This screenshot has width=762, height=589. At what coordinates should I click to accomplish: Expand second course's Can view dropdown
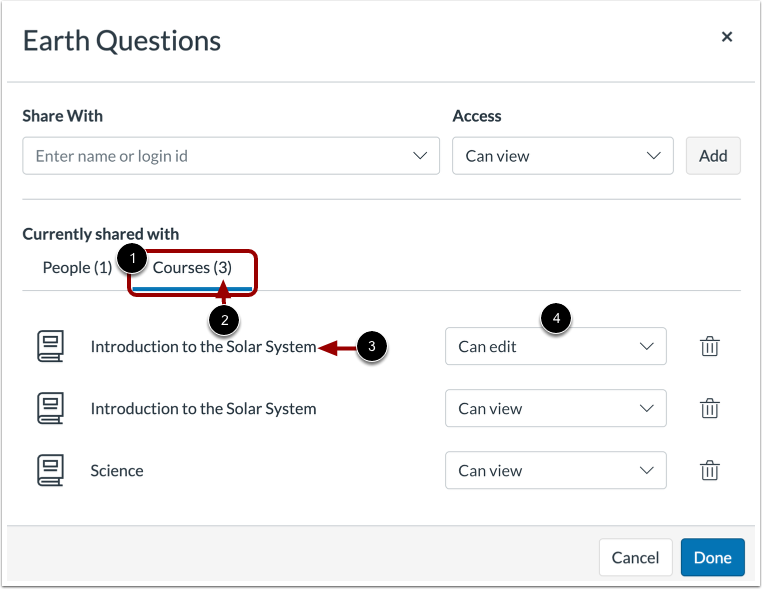pos(555,409)
